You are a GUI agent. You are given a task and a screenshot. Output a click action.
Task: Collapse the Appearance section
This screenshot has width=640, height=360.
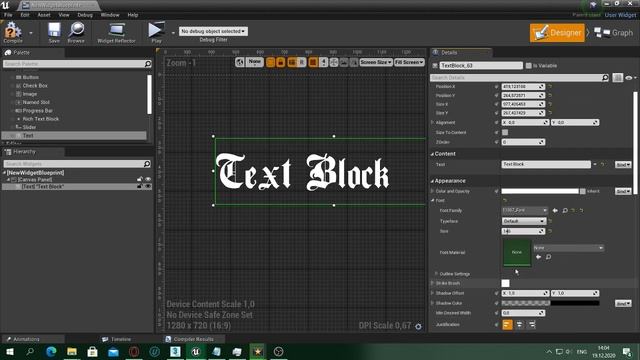tap(432, 181)
